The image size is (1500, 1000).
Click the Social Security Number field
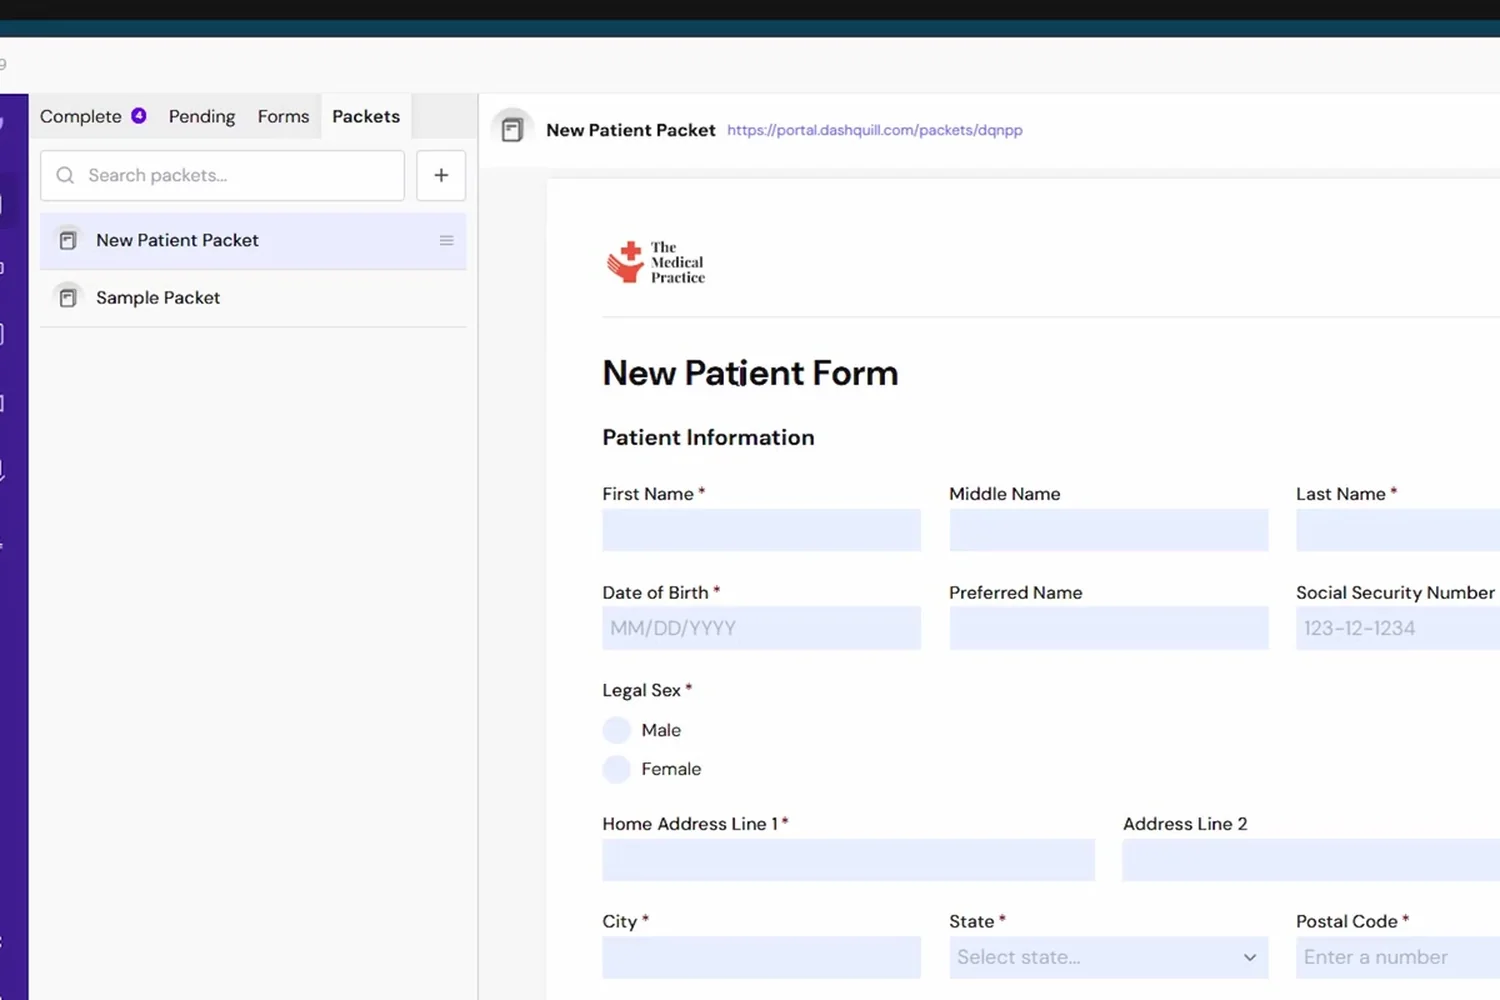tap(1398, 628)
